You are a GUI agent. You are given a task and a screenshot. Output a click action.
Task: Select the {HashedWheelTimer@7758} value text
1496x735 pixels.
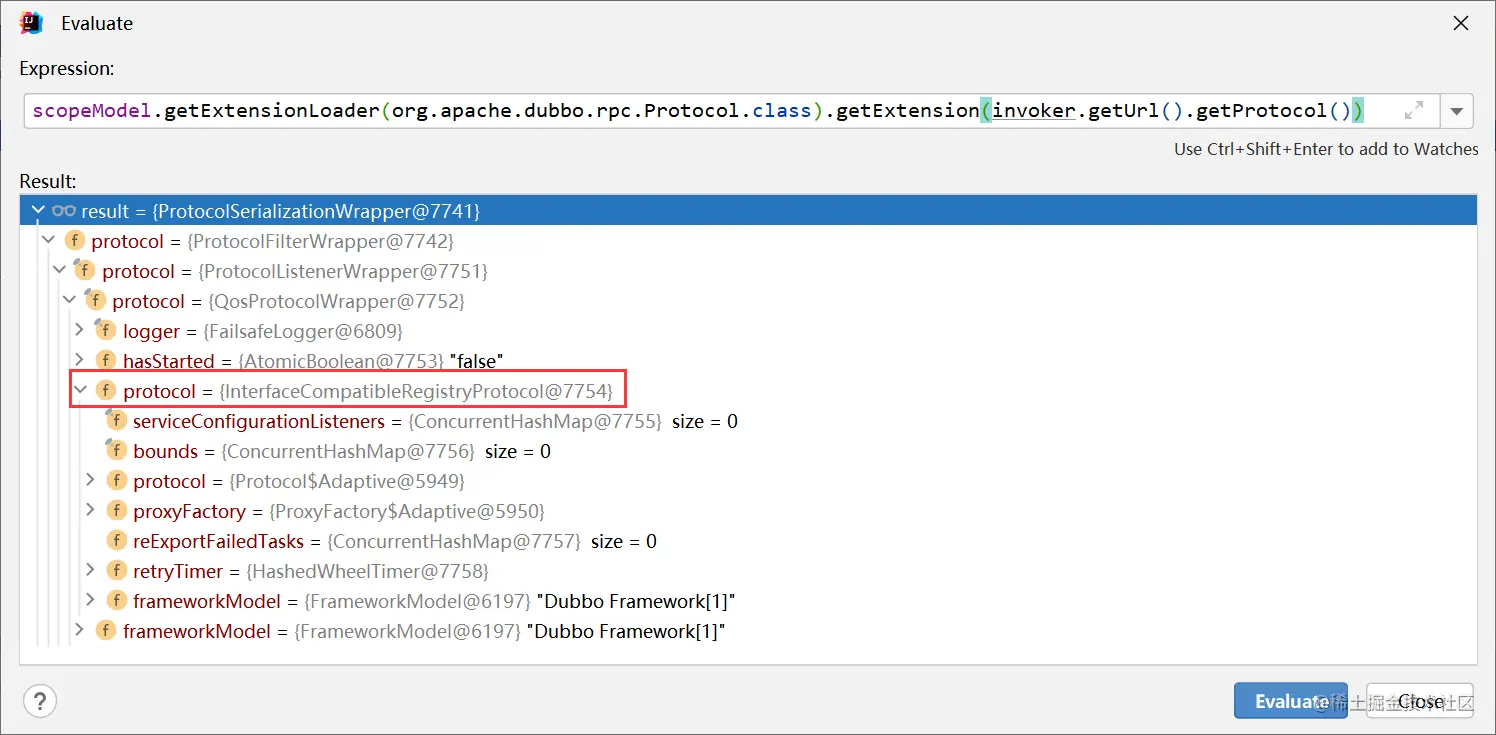(368, 571)
